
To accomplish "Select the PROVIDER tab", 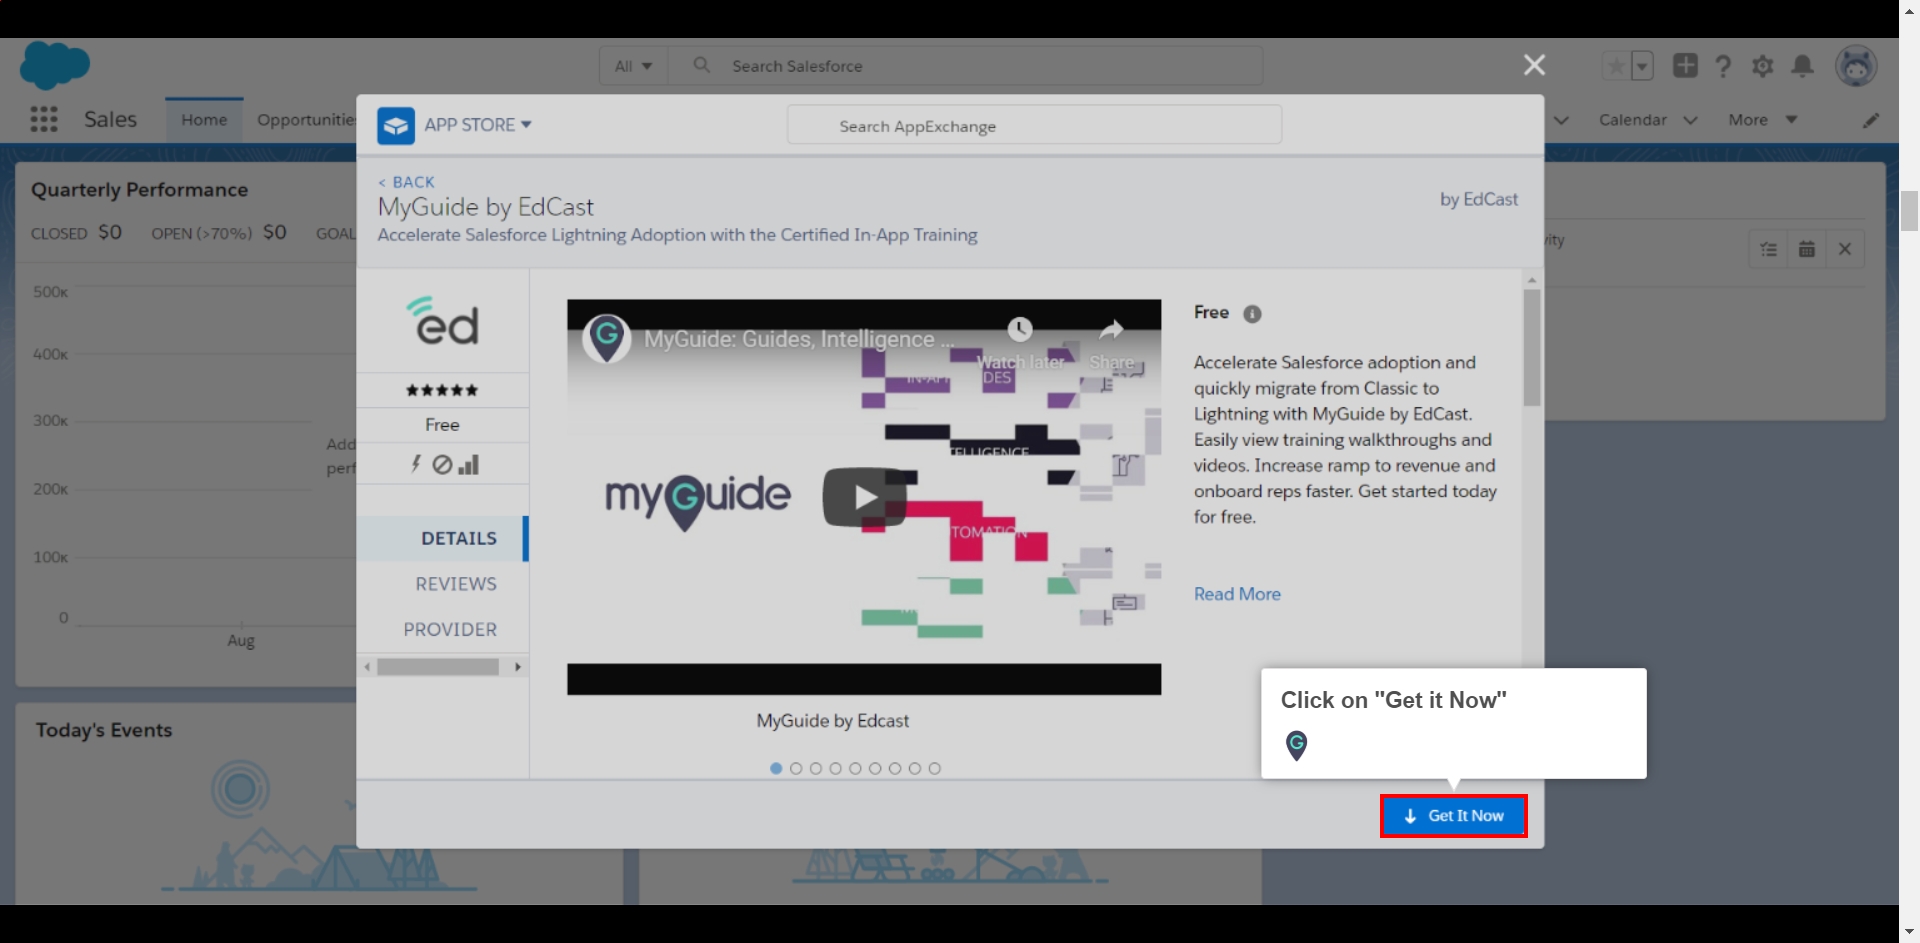I will pos(450,629).
